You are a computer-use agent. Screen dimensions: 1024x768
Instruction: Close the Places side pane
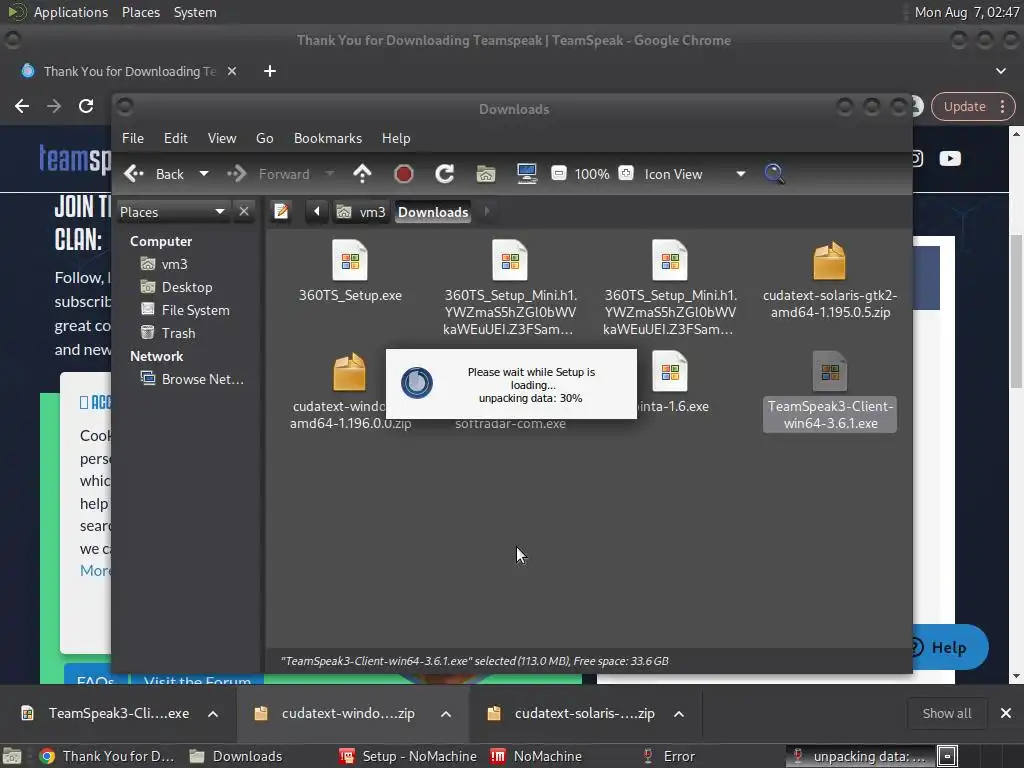(x=244, y=212)
